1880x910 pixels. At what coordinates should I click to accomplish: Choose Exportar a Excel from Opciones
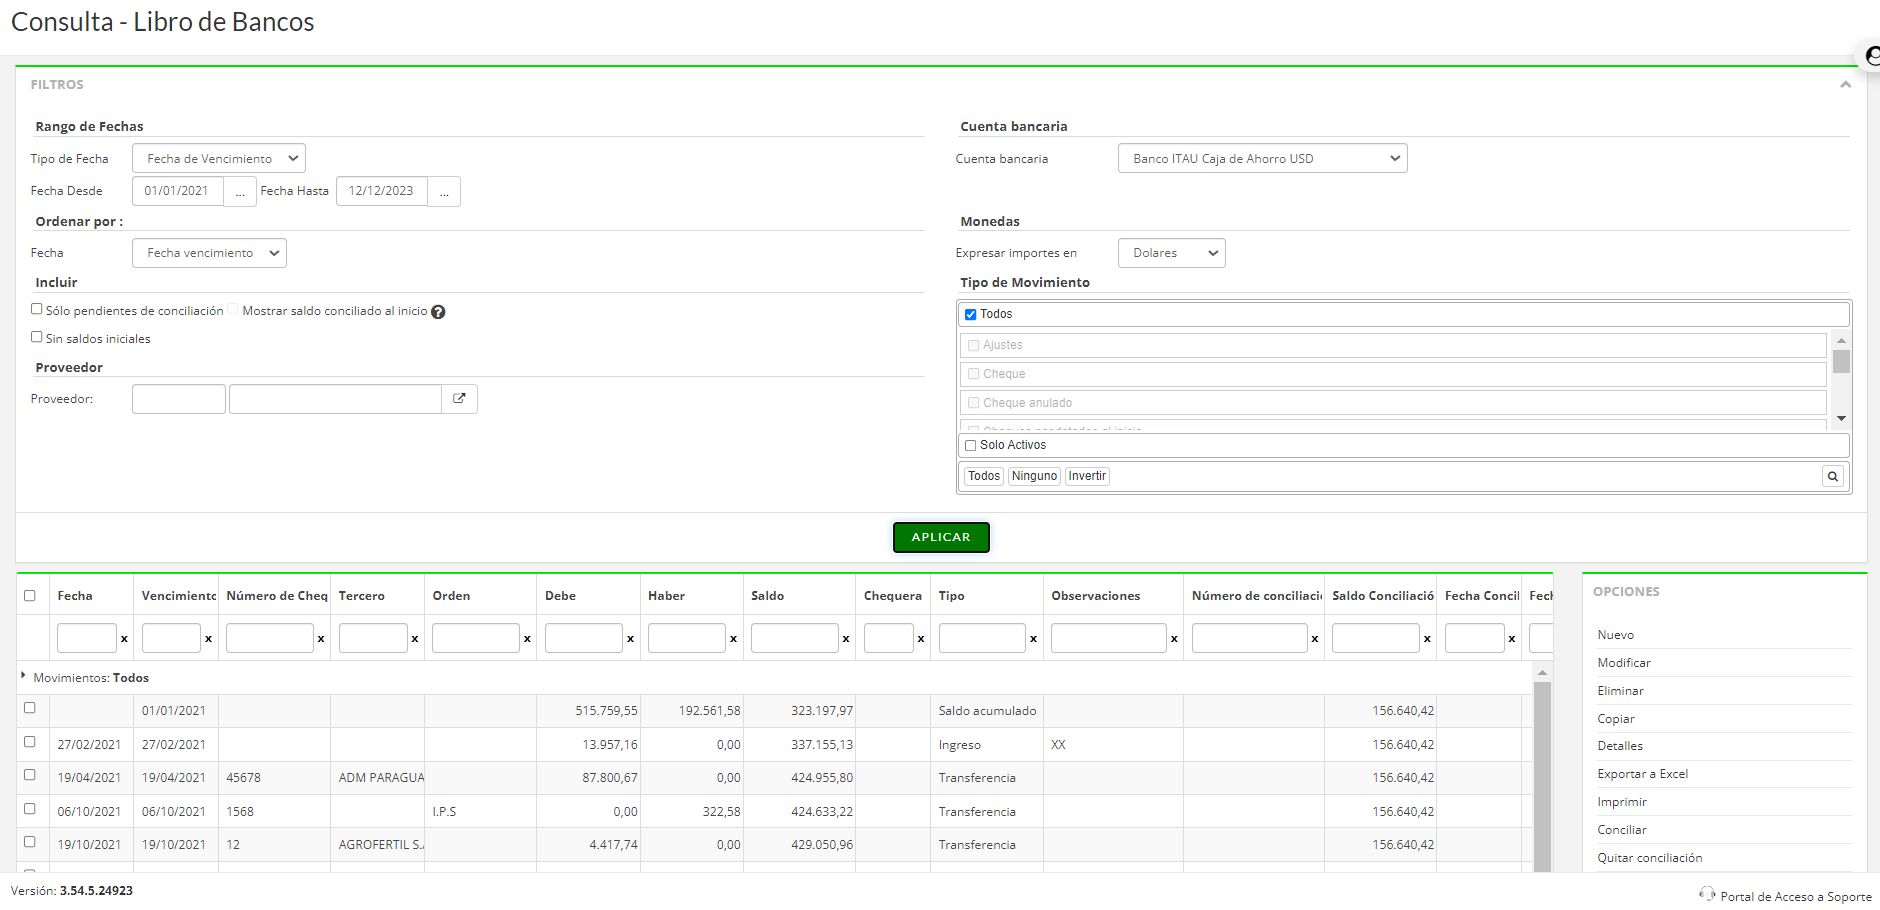[x=1643, y=774]
